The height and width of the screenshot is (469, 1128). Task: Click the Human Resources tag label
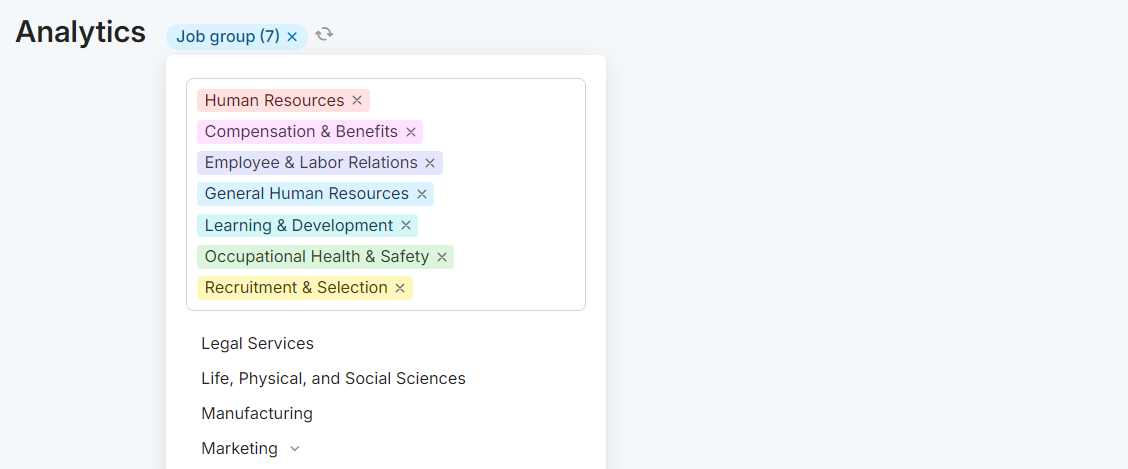click(x=274, y=101)
